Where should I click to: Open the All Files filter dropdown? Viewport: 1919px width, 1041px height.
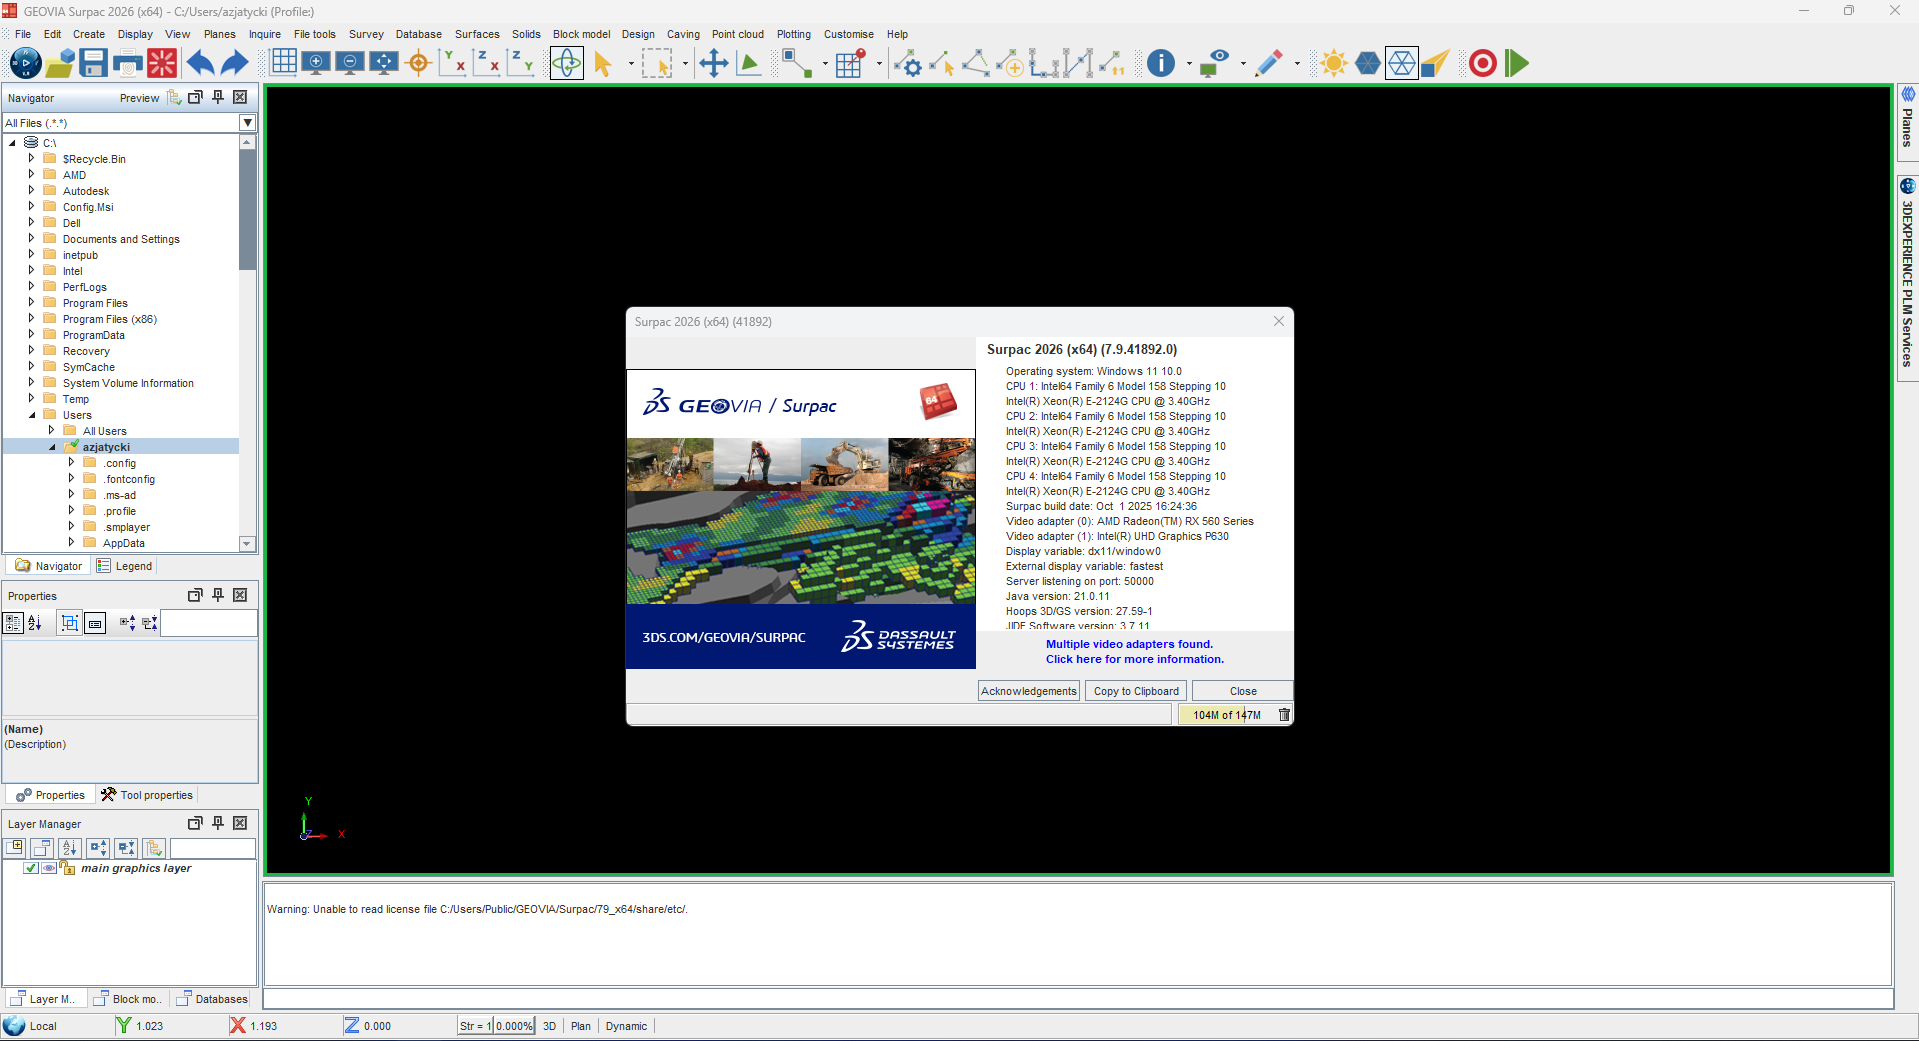click(248, 123)
